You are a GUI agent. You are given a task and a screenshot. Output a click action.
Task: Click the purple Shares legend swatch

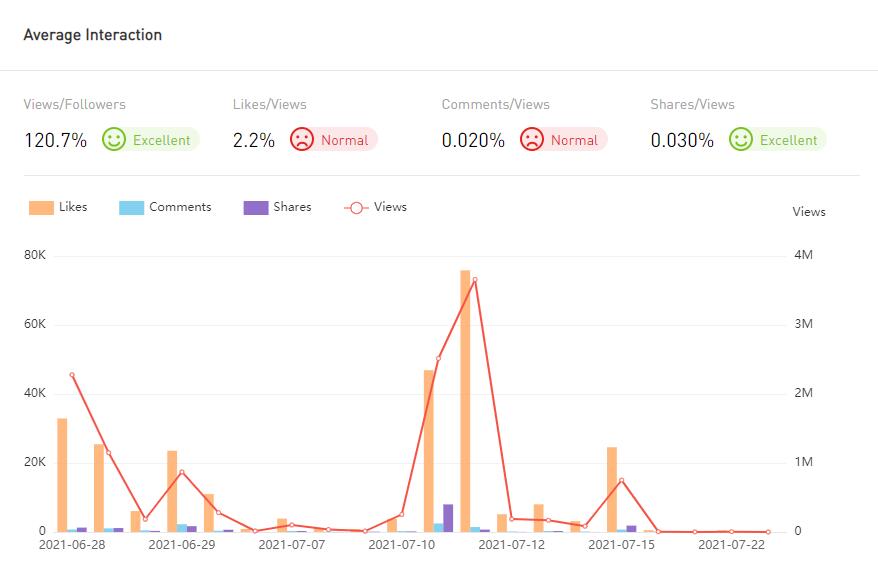pyautogui.click(x=256, y=208)
